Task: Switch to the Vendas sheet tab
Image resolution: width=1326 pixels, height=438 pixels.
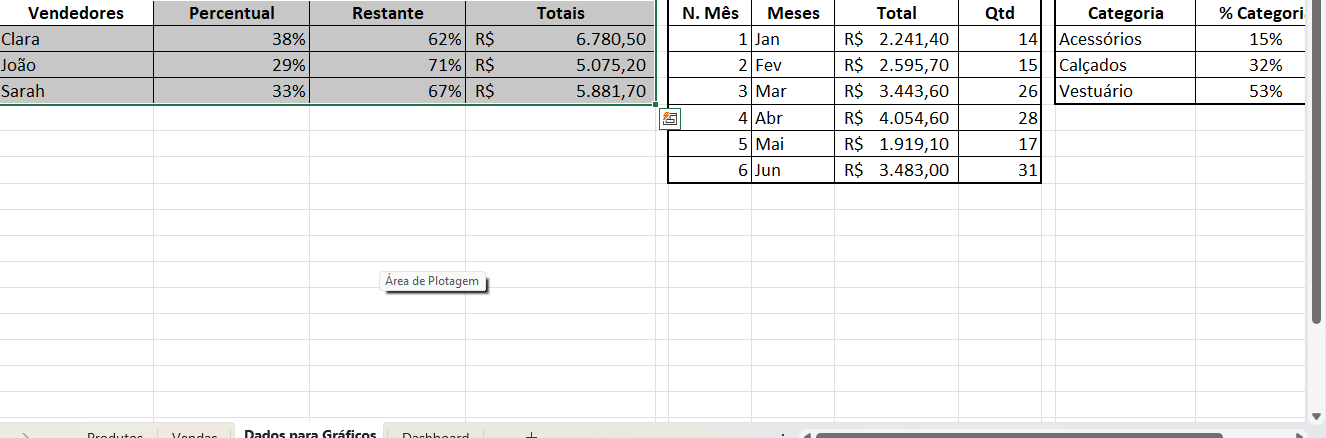Action: click(x=195, y=436)
